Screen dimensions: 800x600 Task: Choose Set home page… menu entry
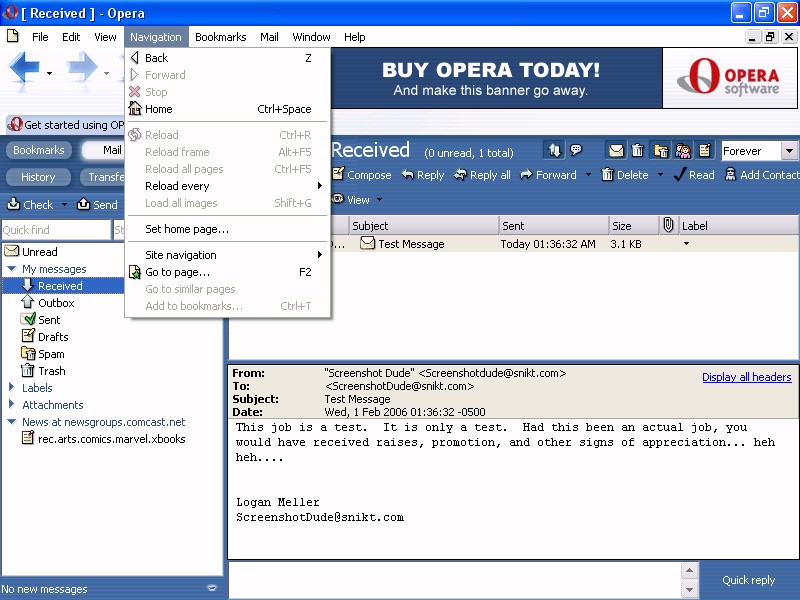pyautogui.click(x=228, y=229)
